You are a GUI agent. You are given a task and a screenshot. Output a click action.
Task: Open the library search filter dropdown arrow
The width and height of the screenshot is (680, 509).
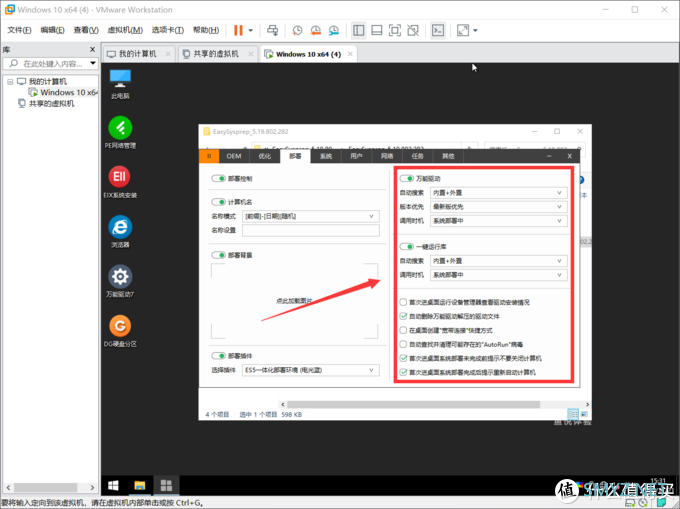click(x=93, y=63)
